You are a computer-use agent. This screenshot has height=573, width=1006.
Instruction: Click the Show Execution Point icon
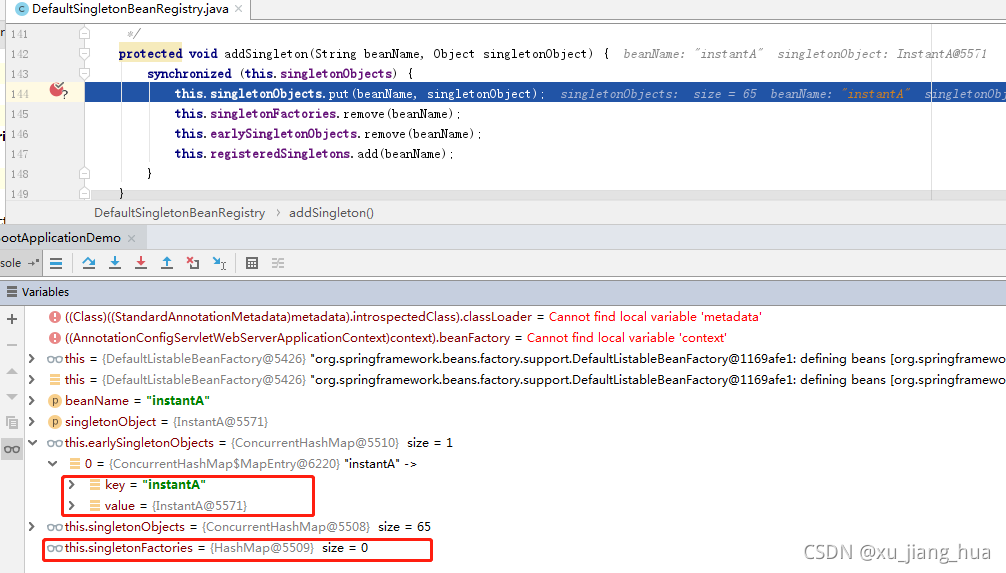(56, 263)
